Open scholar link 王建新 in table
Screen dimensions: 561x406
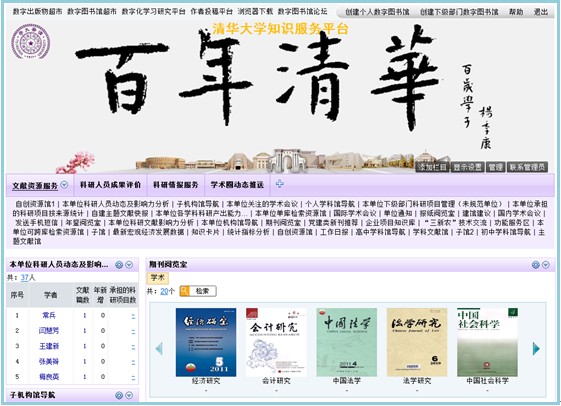(x=49, y=346)
